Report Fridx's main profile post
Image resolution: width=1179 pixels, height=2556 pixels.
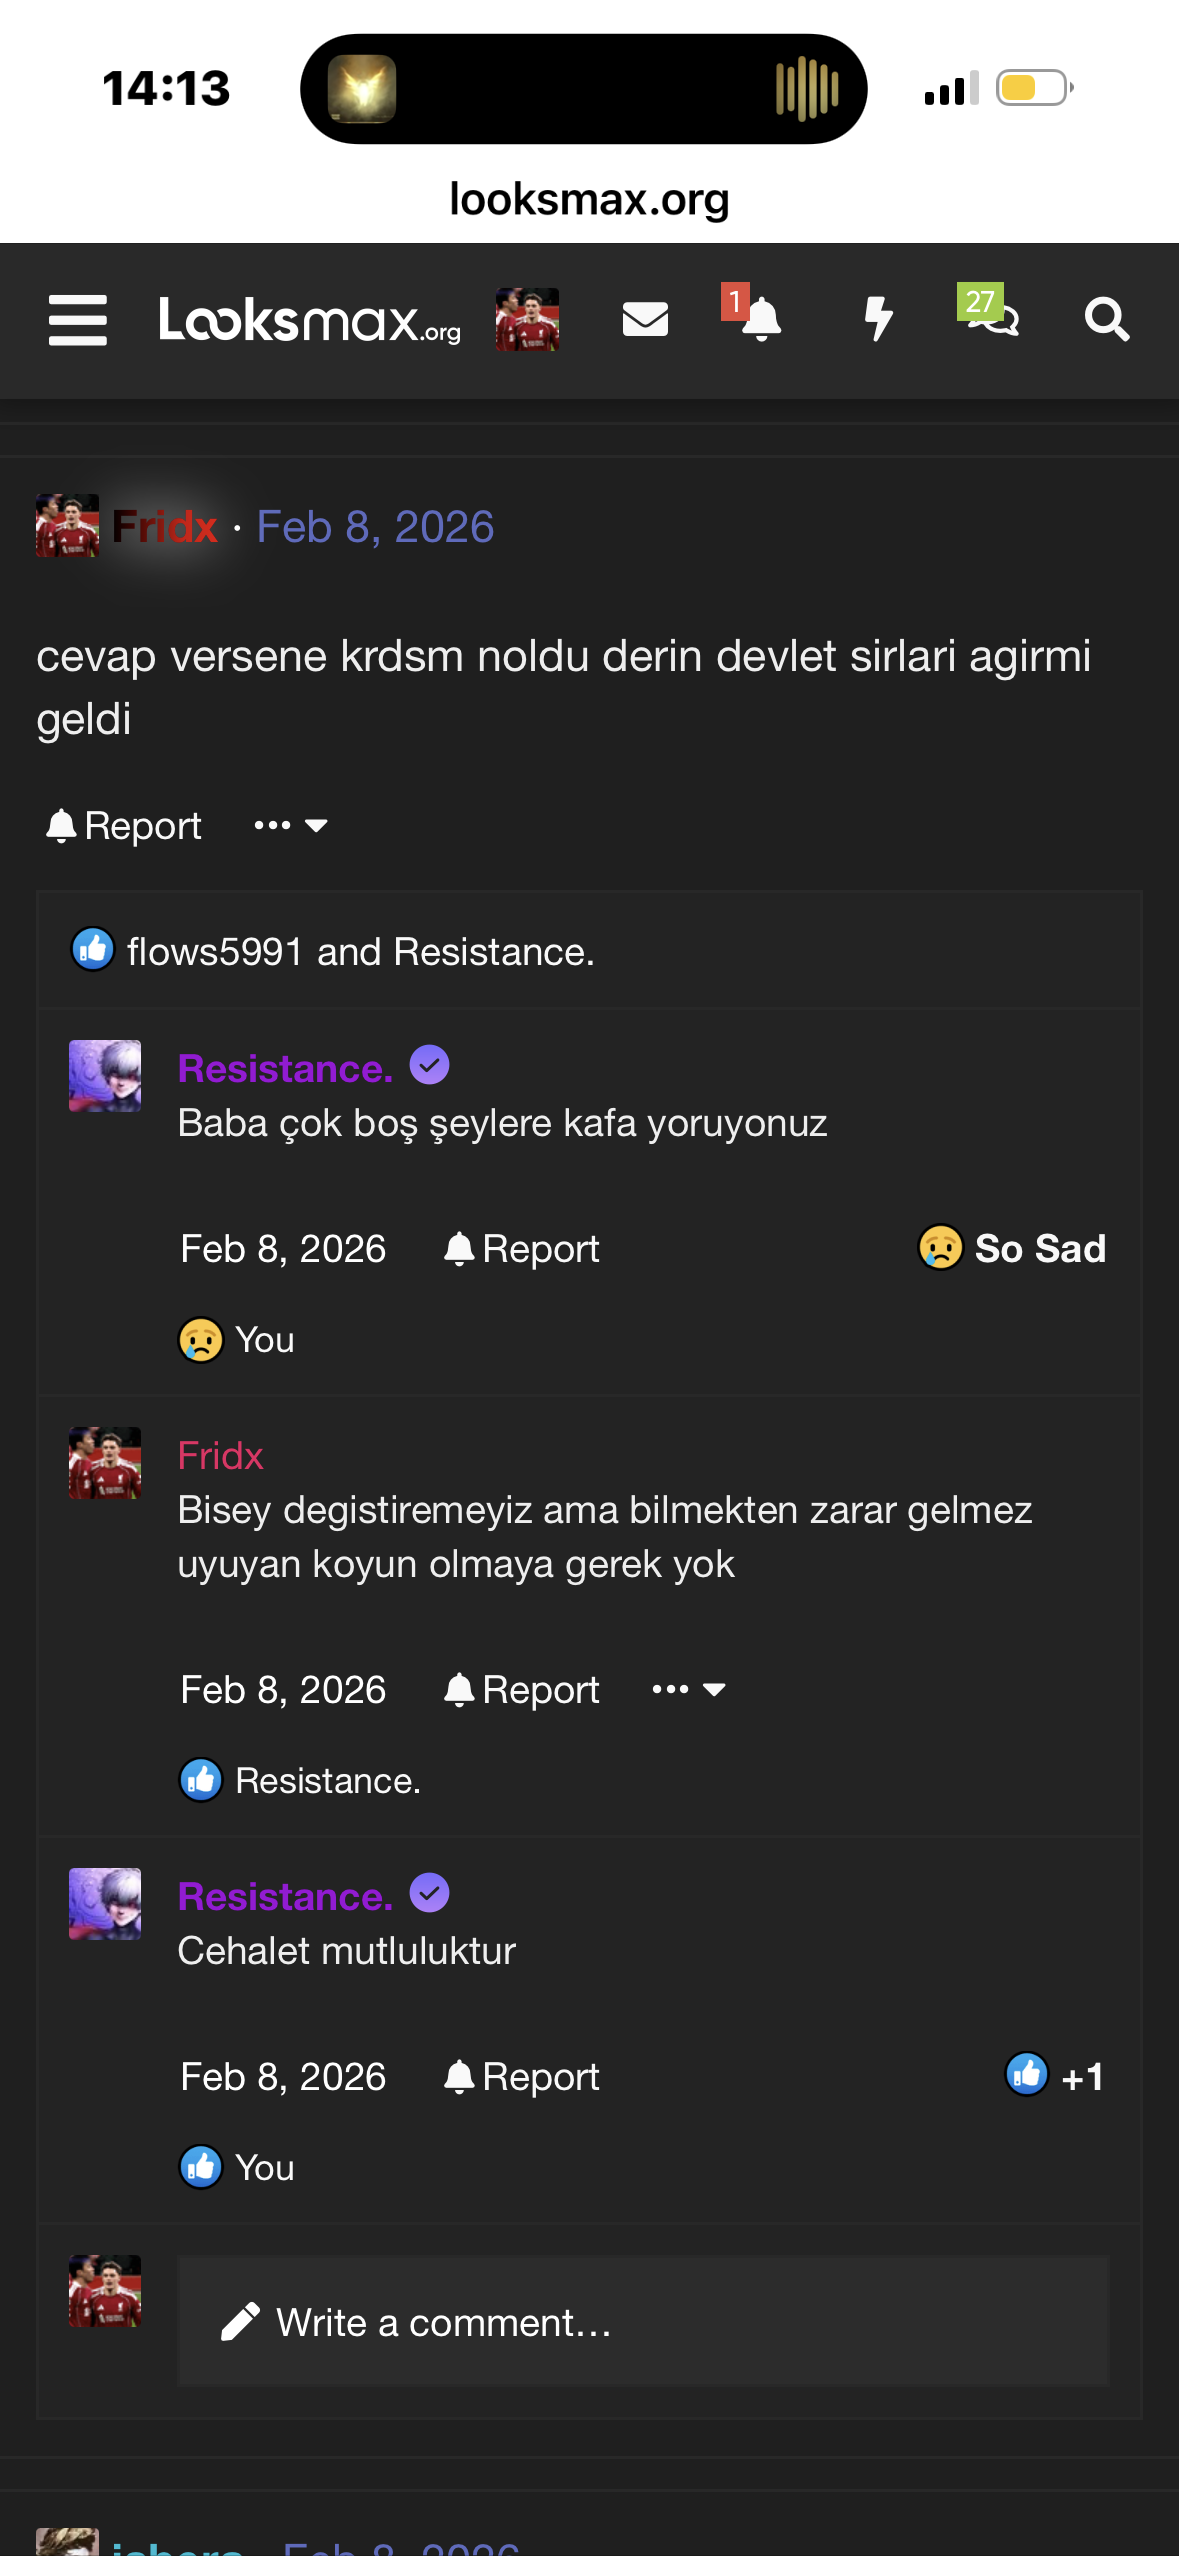[x=124, y=826]
